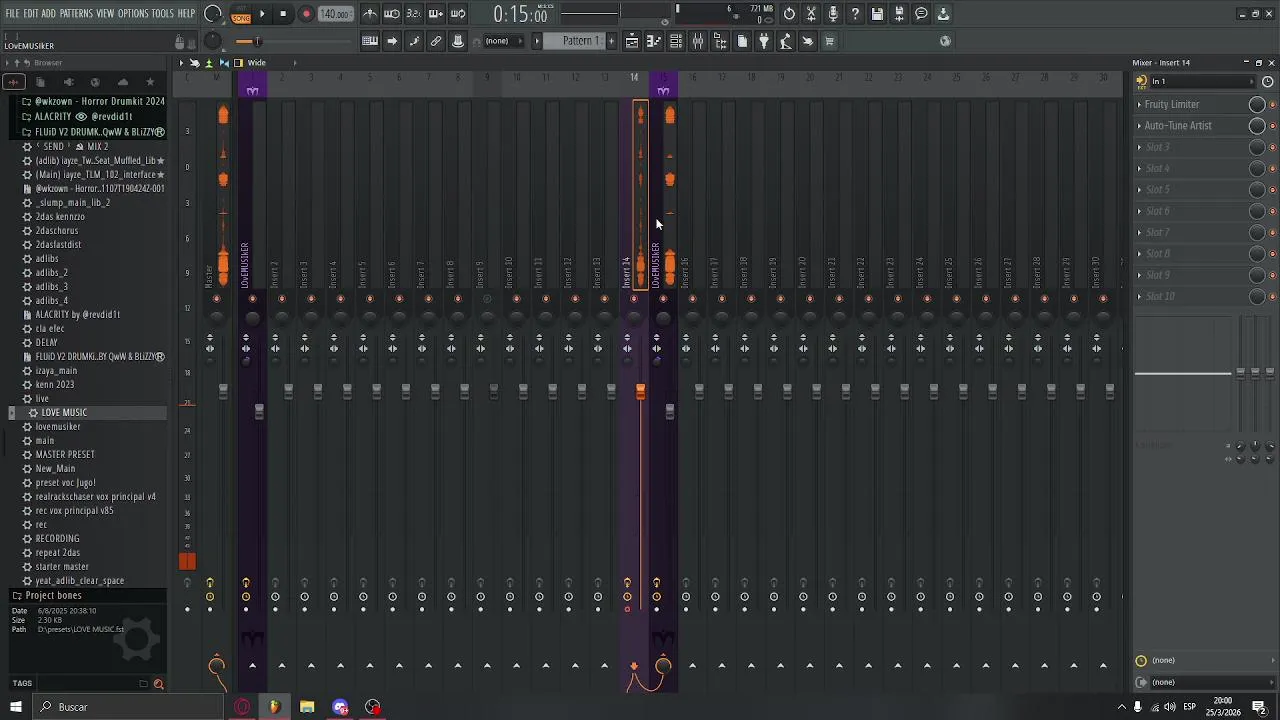Screen dimensions: 1280x720
Task: Open the render/export audio icon
Action: (x=899, y=14)
